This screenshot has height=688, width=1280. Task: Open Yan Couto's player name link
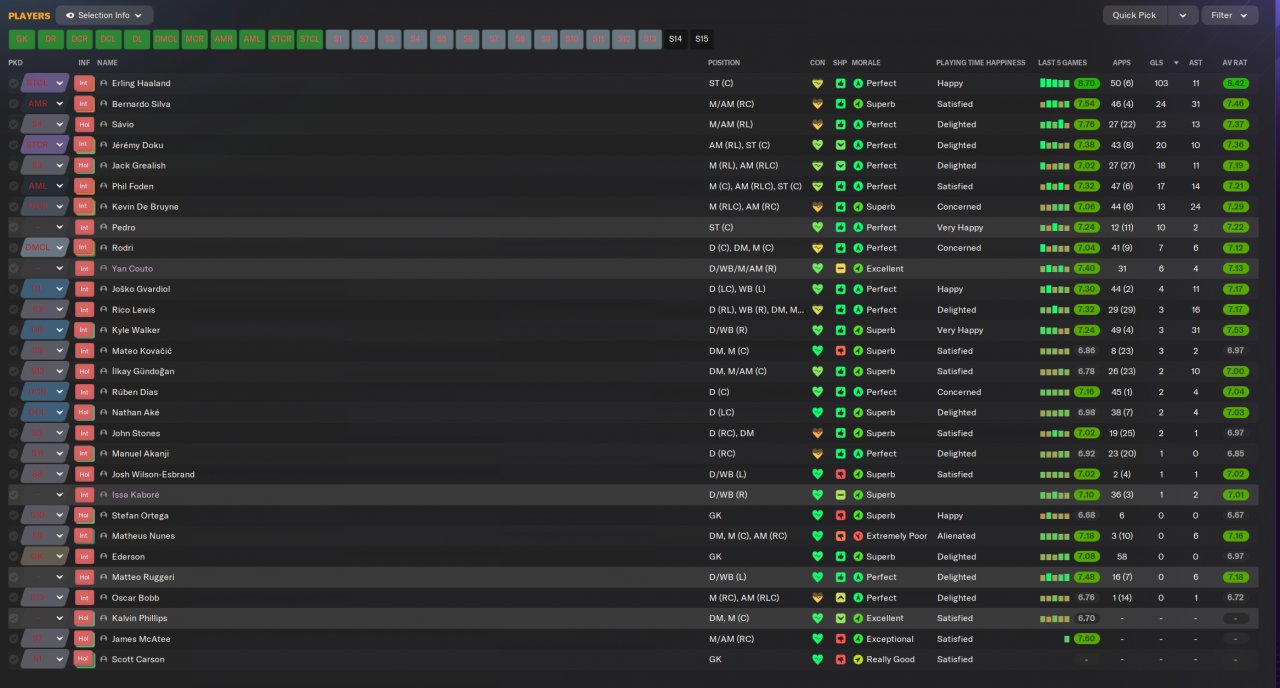click(x=132, y=268)
